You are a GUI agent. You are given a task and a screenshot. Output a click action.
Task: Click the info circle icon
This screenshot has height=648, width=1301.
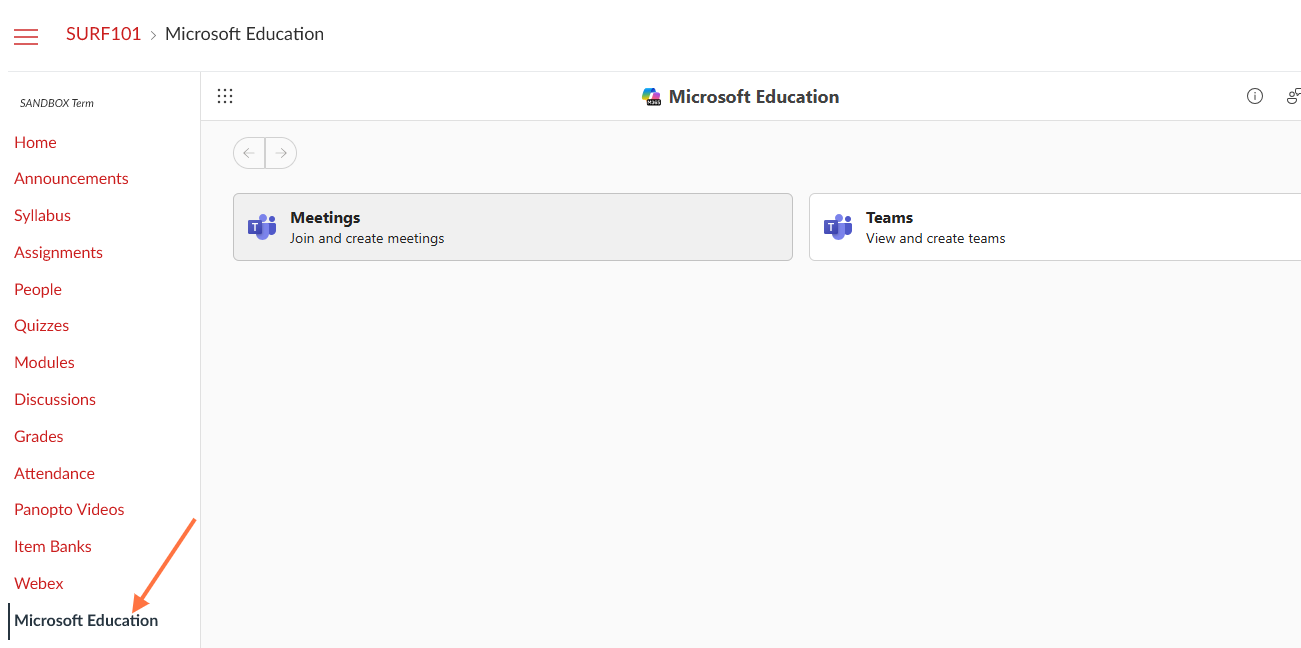[1255, 96]
